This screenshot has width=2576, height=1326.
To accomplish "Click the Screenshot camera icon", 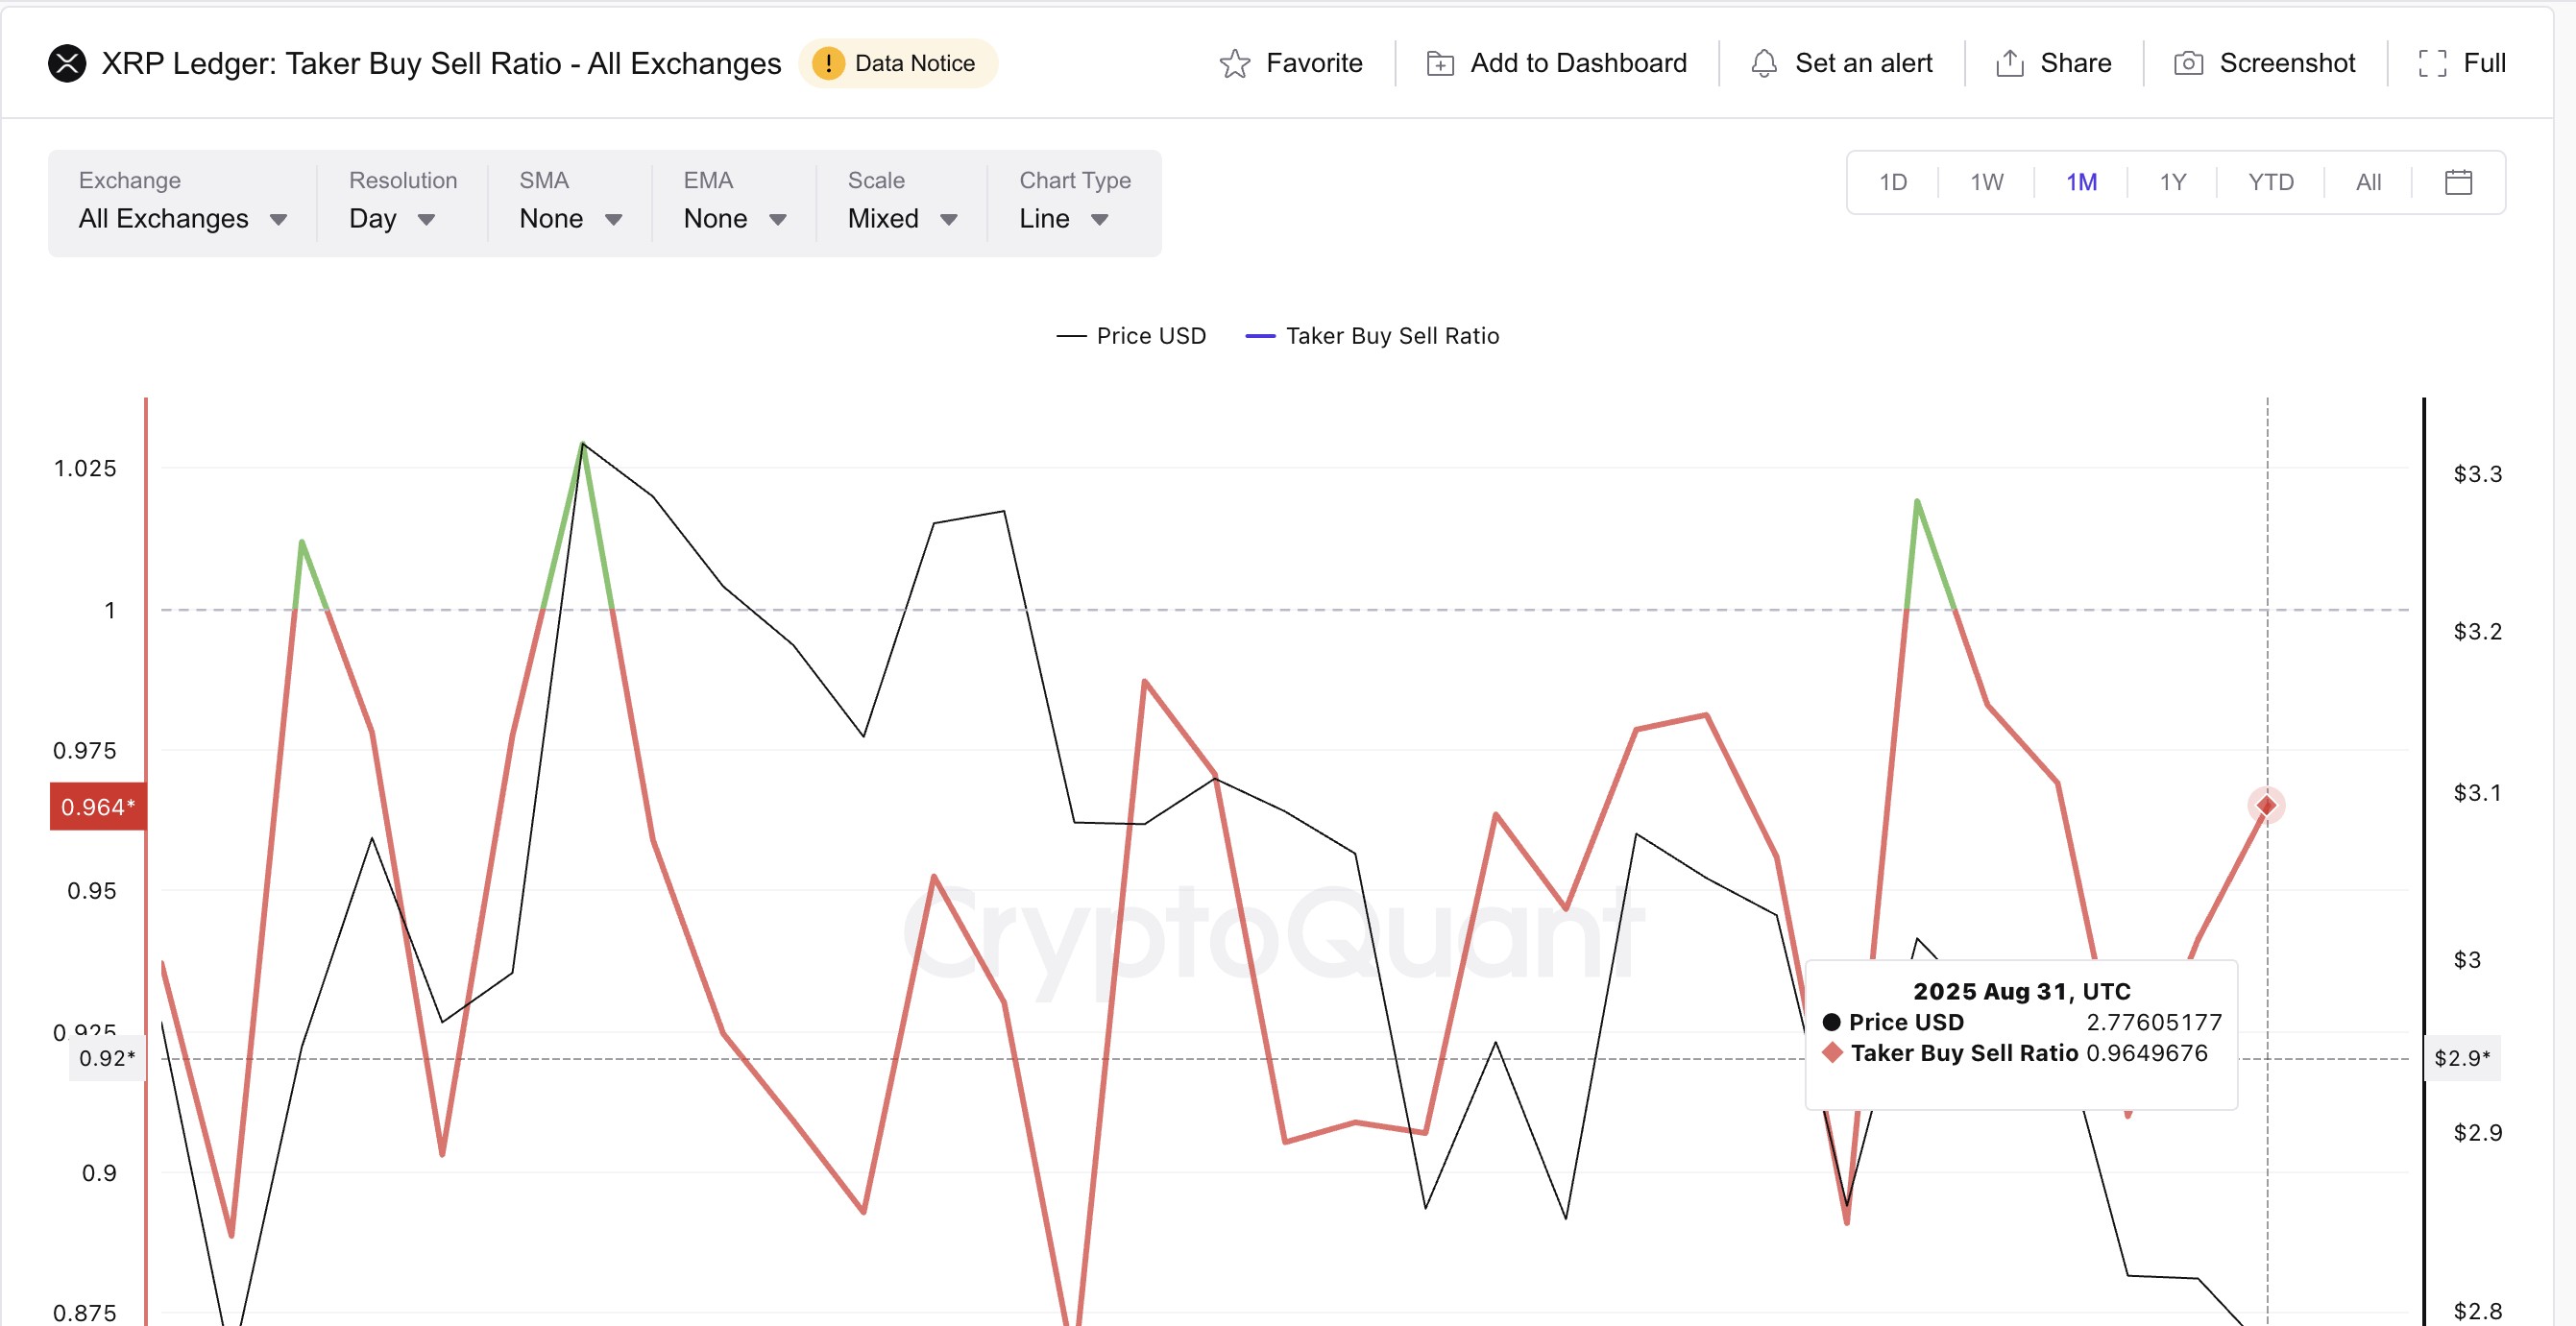I will (x=2188, y=63).
